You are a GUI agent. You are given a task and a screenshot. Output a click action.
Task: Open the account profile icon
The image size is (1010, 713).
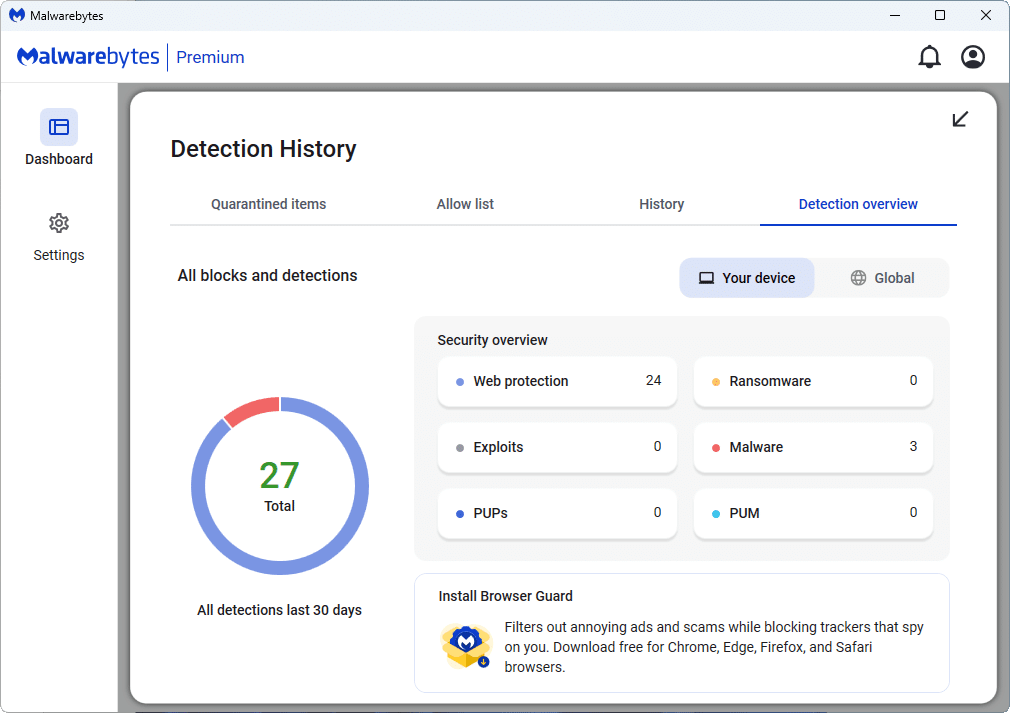click(x=973, y=57)
